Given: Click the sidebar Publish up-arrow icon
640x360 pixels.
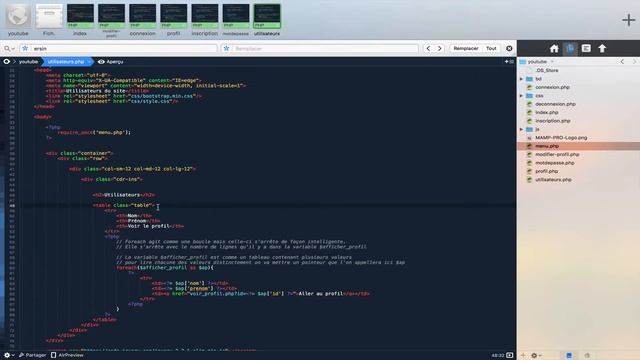Looking at the screenshot, I should [602, 49].
